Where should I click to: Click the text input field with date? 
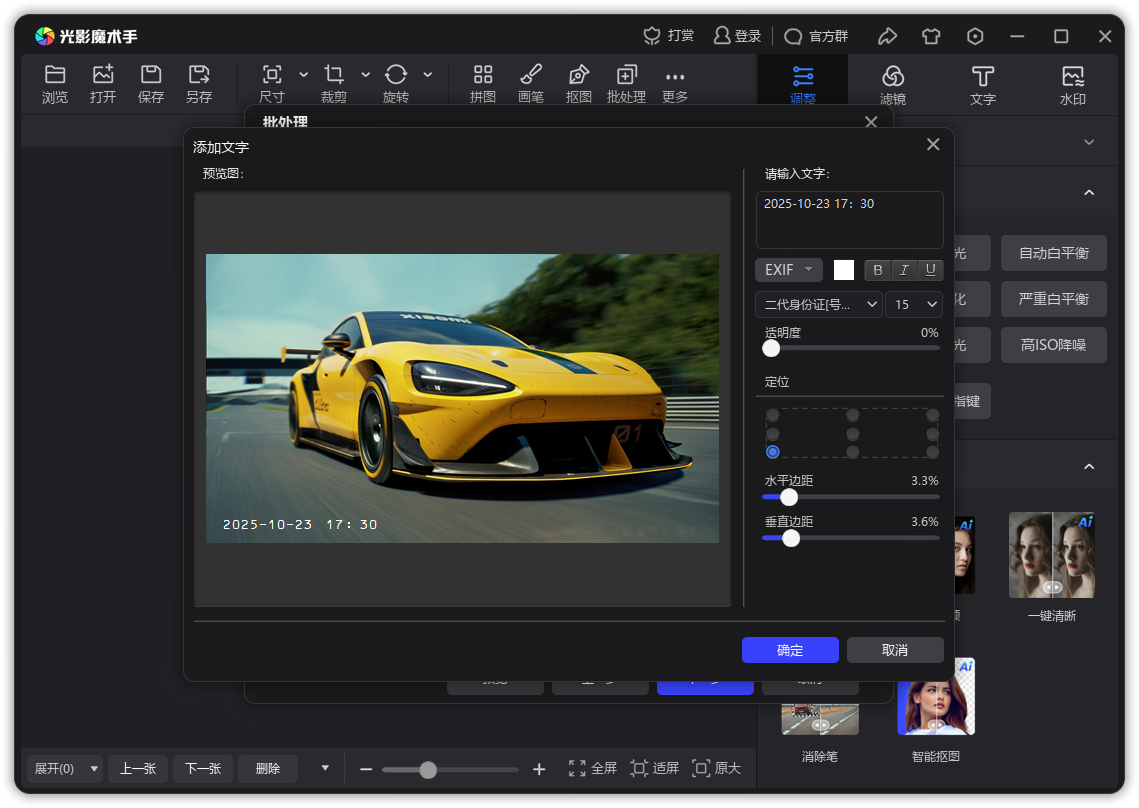849,220
